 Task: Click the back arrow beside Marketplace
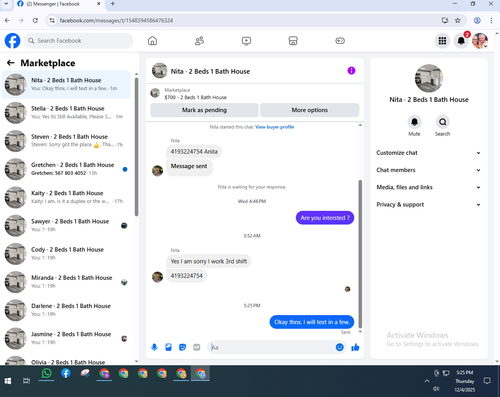click(11, 63)
